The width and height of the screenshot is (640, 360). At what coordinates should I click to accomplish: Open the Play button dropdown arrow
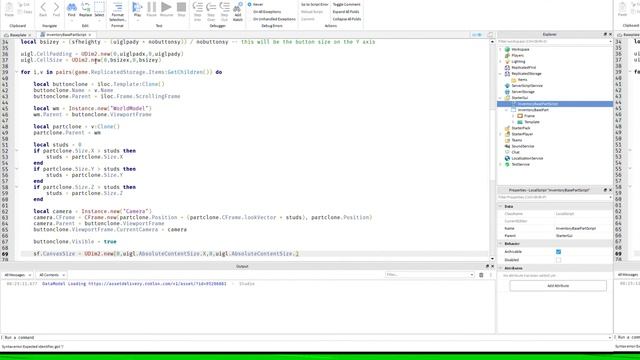(x=138, y=19)
